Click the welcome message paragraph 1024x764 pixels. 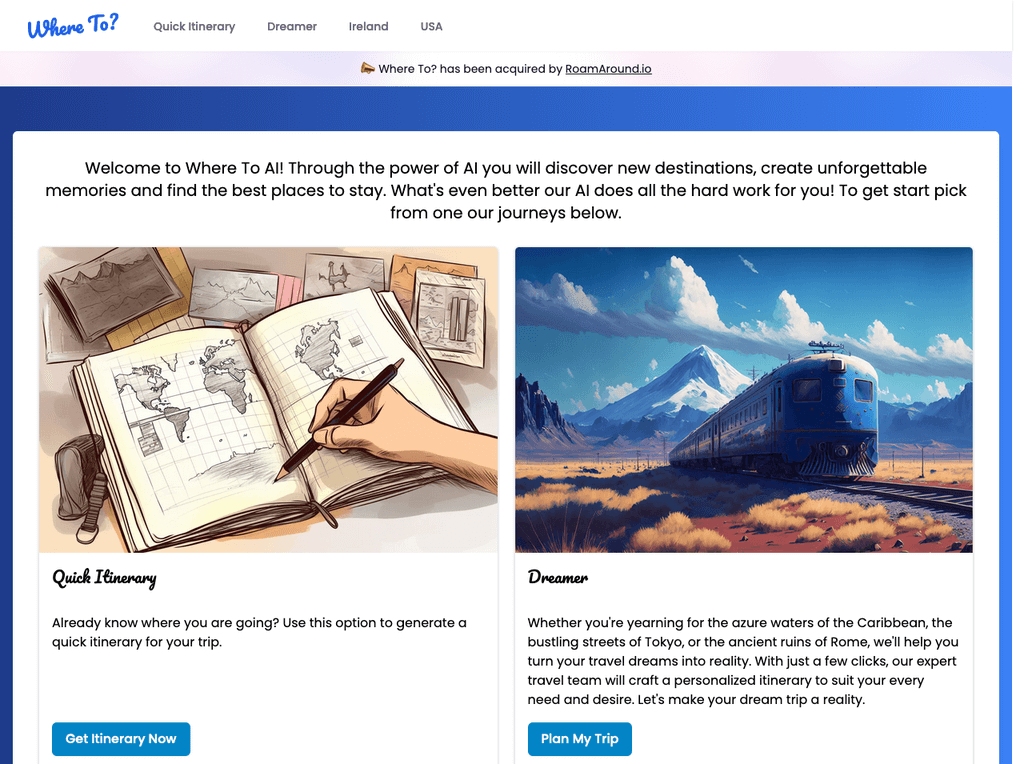(505, 190)
